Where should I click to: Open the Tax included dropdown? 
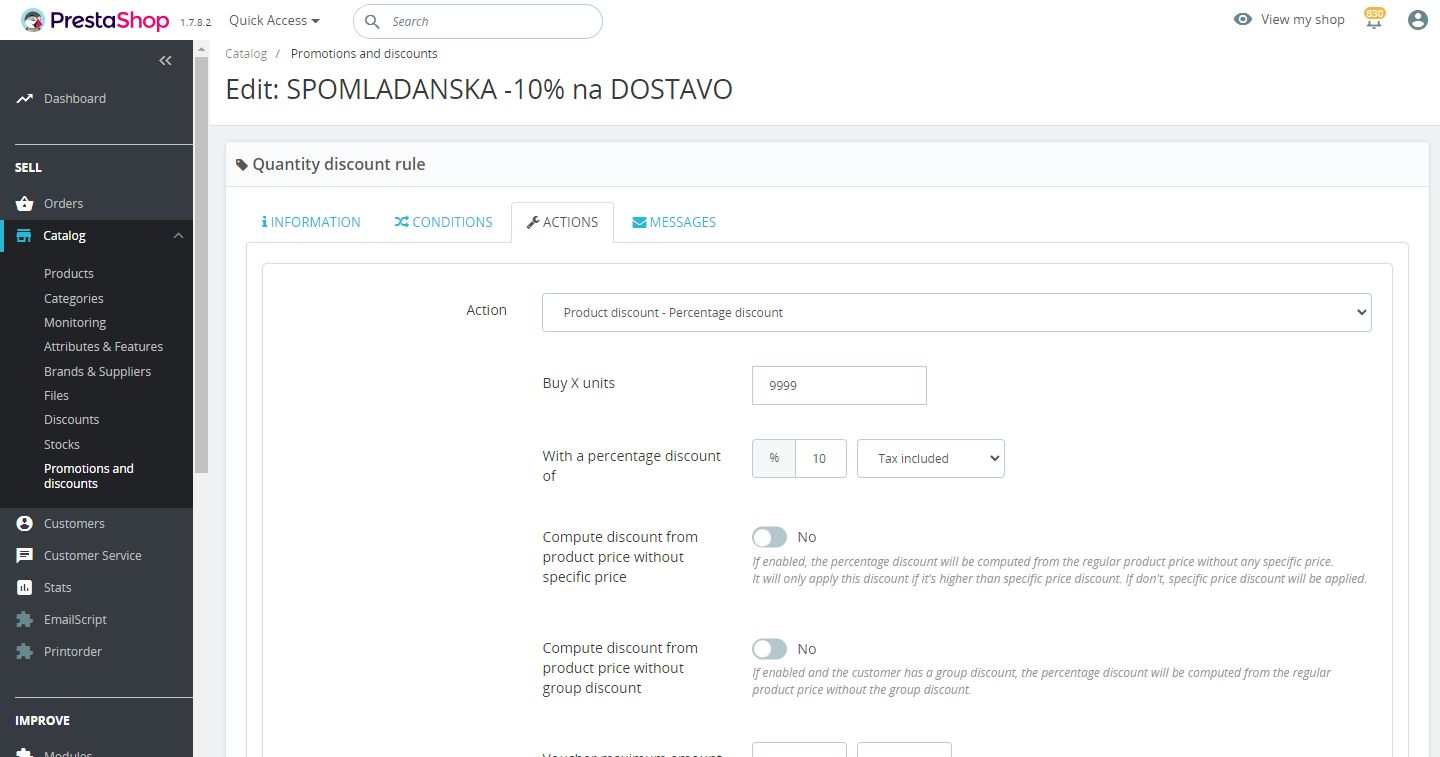click(x=931, y=458)
